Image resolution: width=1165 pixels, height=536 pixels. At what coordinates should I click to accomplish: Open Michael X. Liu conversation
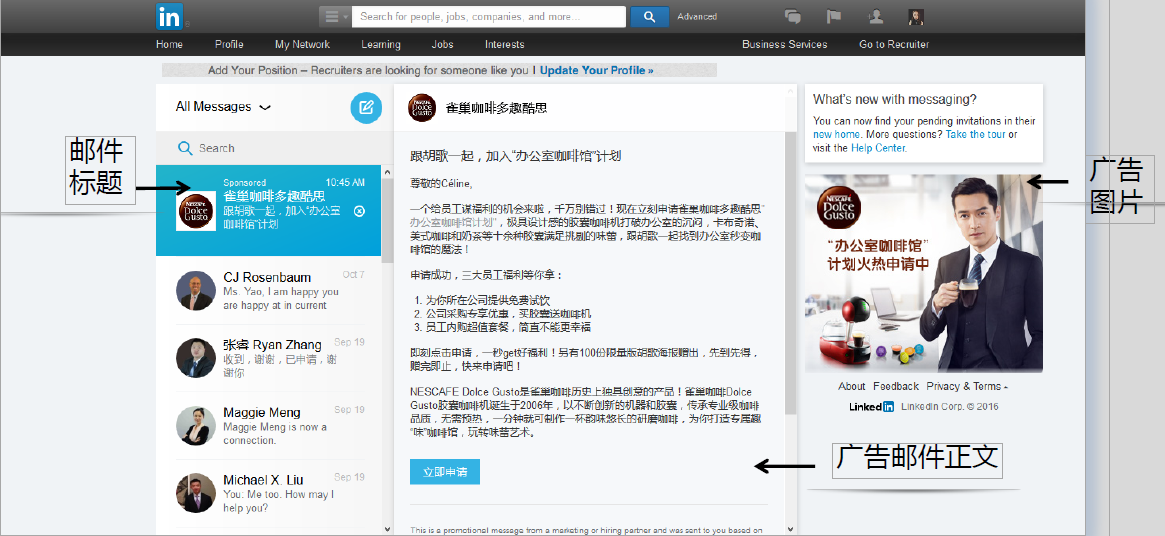[x=268, y=493]
